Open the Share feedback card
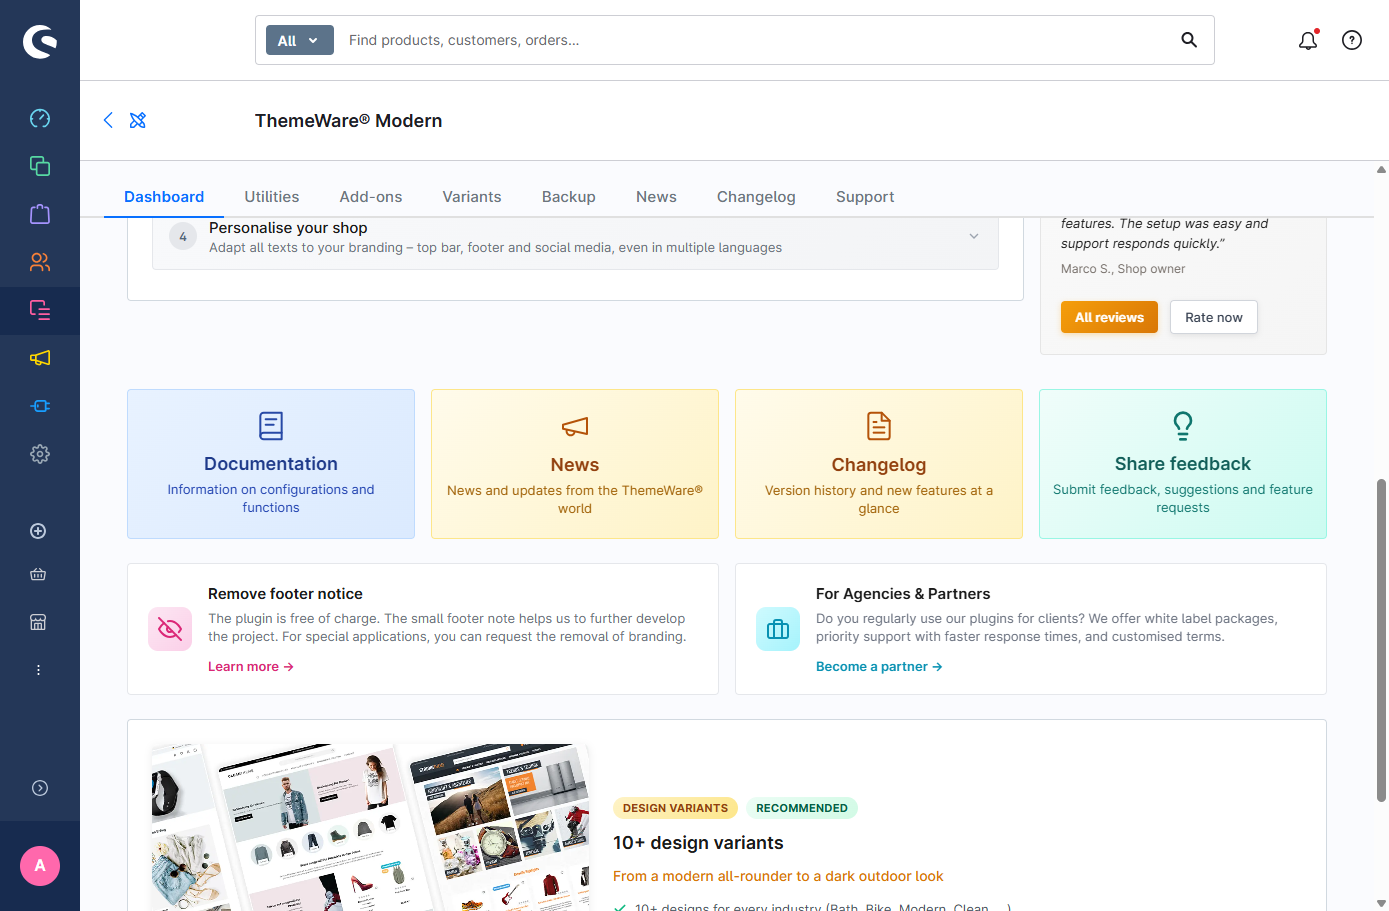This screenshot has width=1389, height=911. coord(1183,464)
